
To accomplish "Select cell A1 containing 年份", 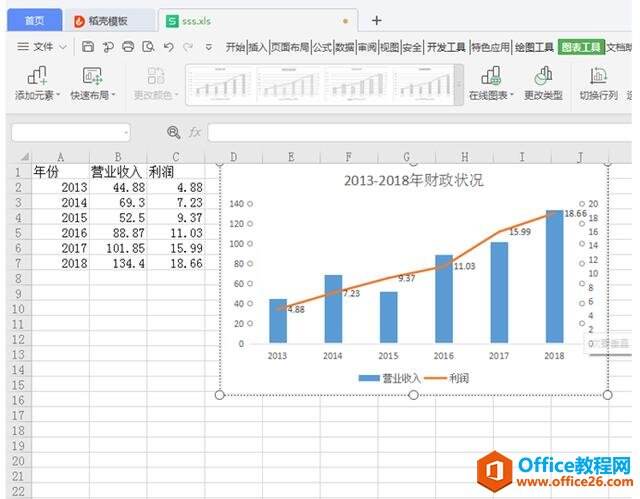I will coord(60,172).
